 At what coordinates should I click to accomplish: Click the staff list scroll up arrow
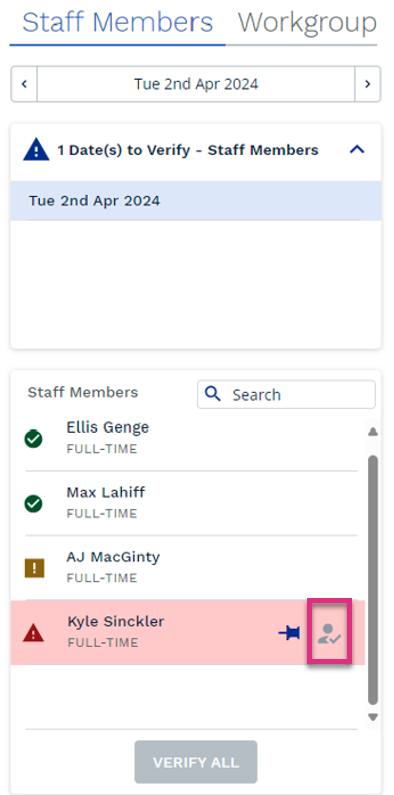373,431
